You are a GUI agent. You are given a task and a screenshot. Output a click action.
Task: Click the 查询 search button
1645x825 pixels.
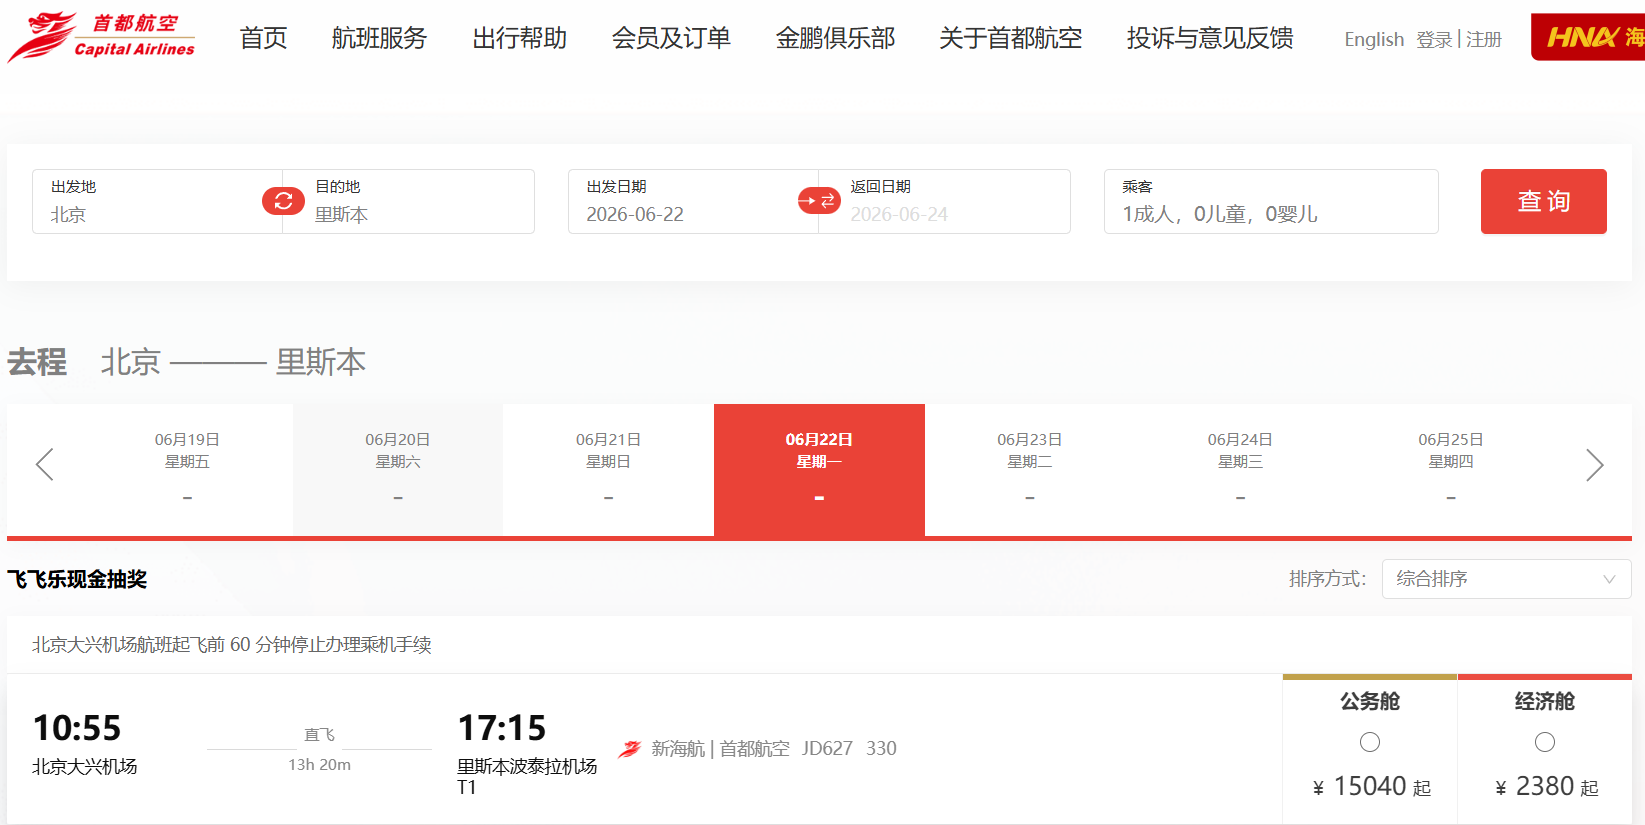click(1543, 202)
